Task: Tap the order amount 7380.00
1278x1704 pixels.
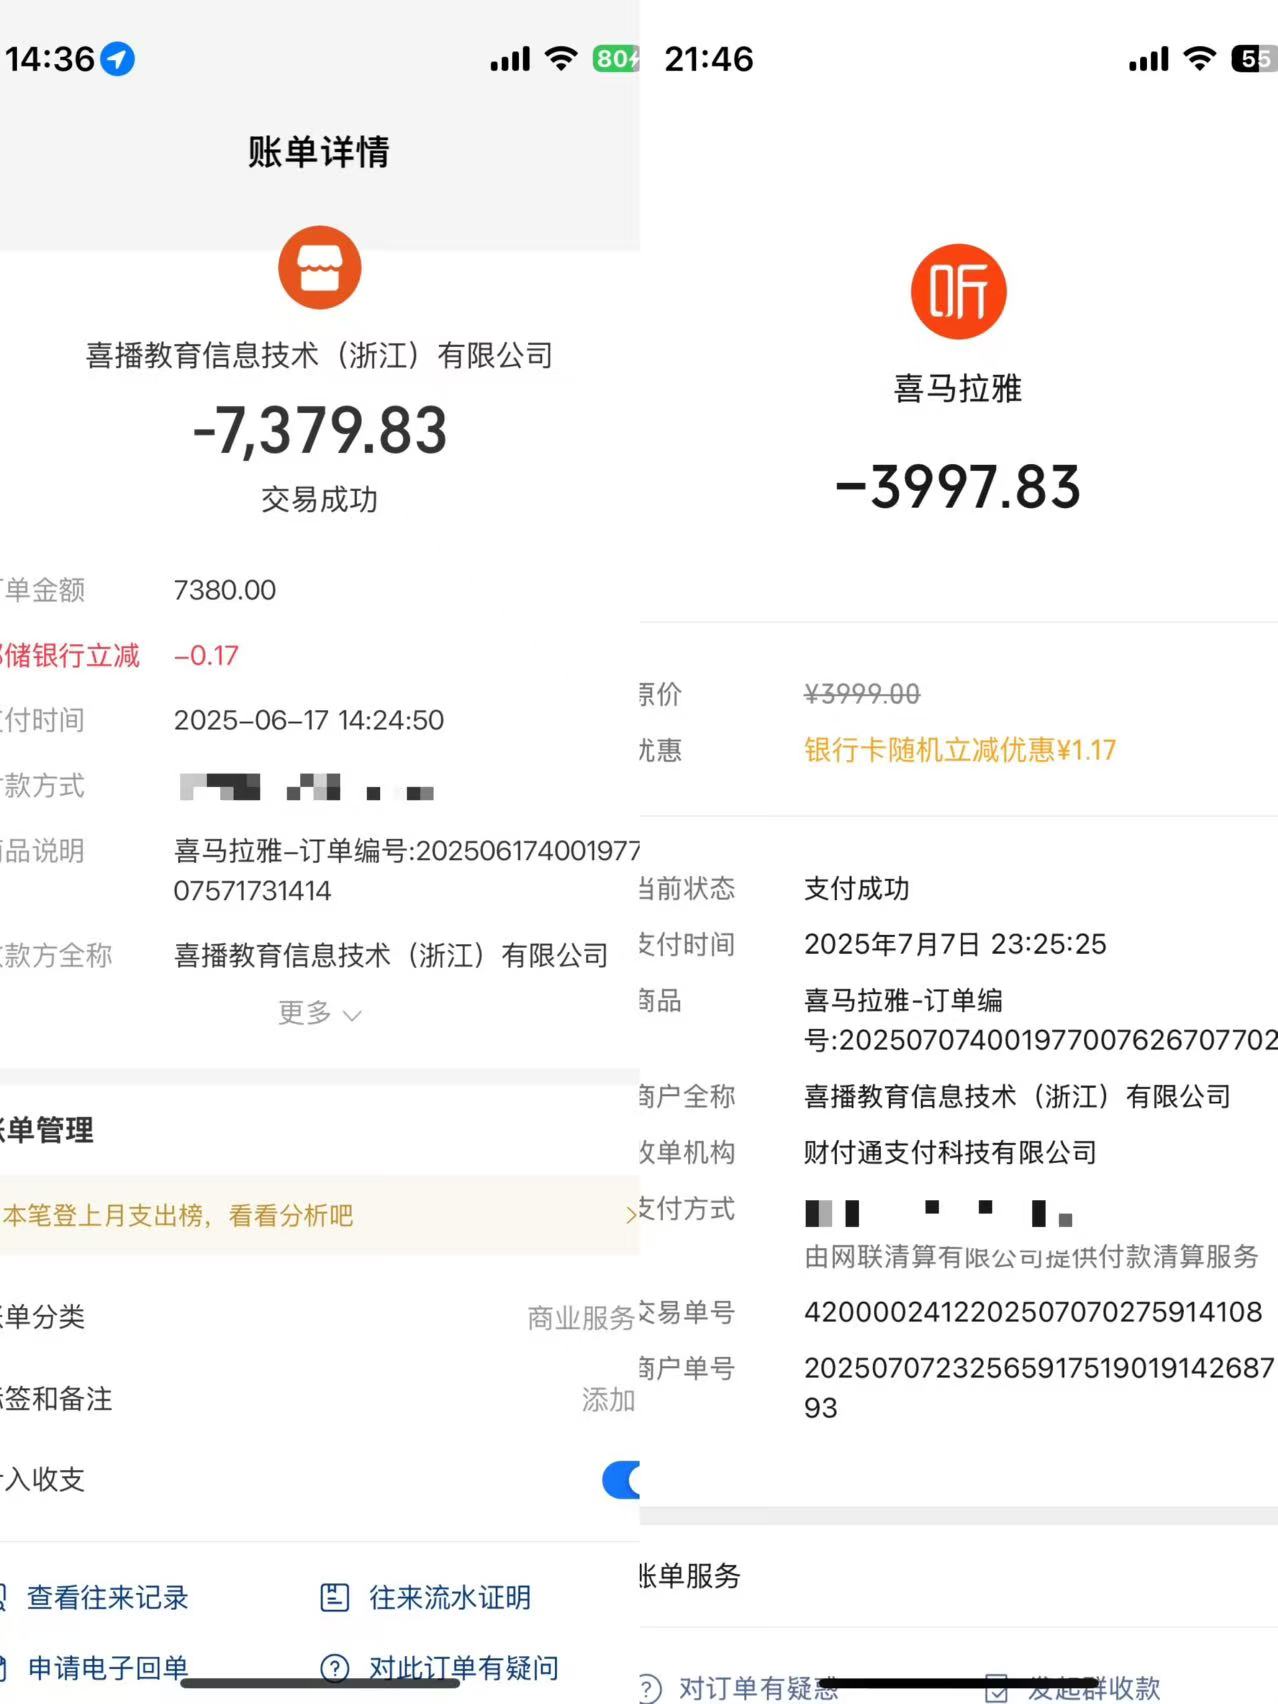Action: [225, 590]
